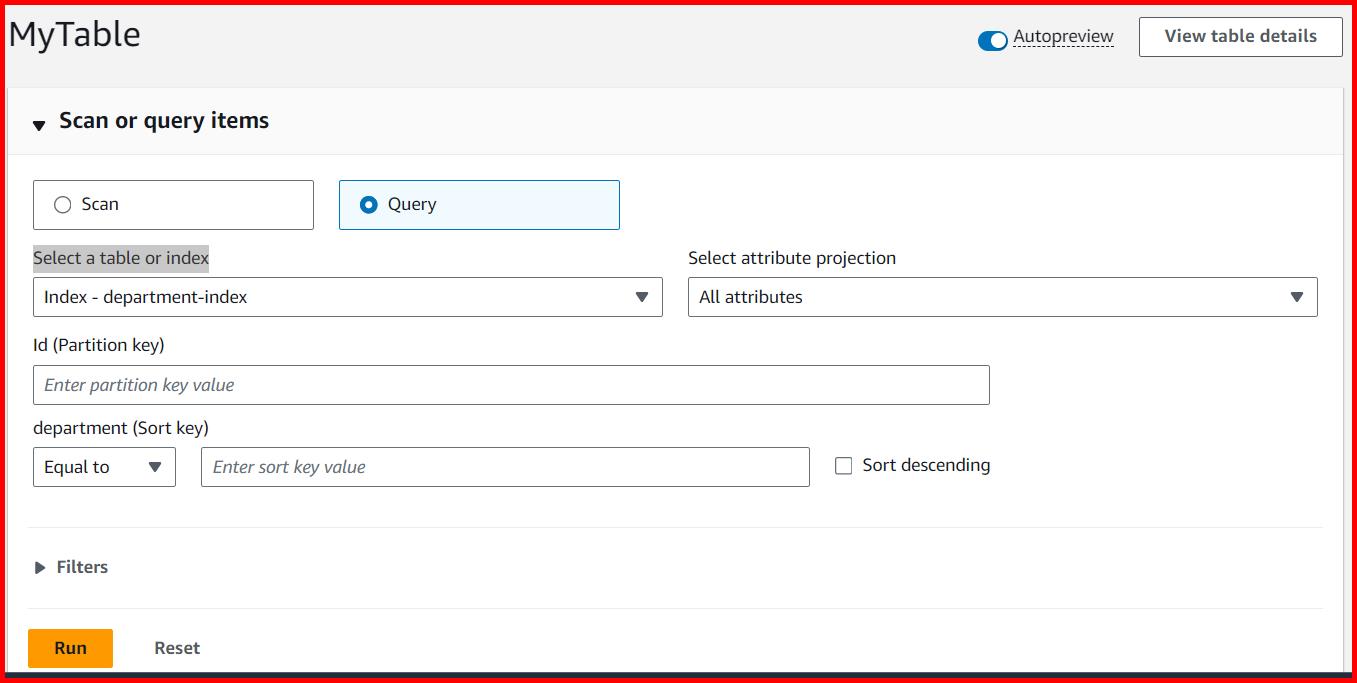The height and width of the screenshot is (683, 1357).
Task: Click the chevron on the index selector
Action: click(643, 296)
